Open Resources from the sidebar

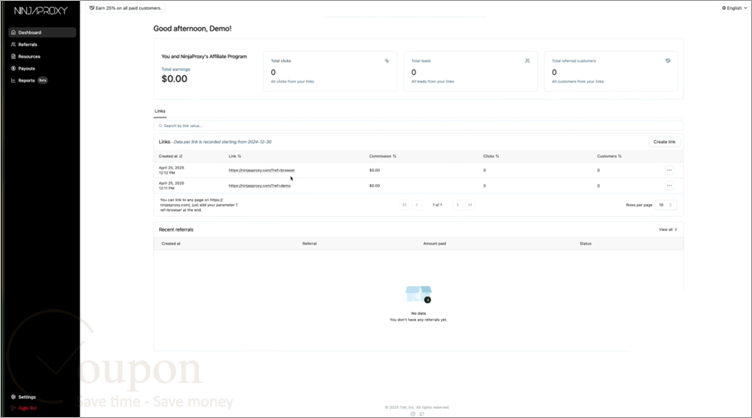42,57
